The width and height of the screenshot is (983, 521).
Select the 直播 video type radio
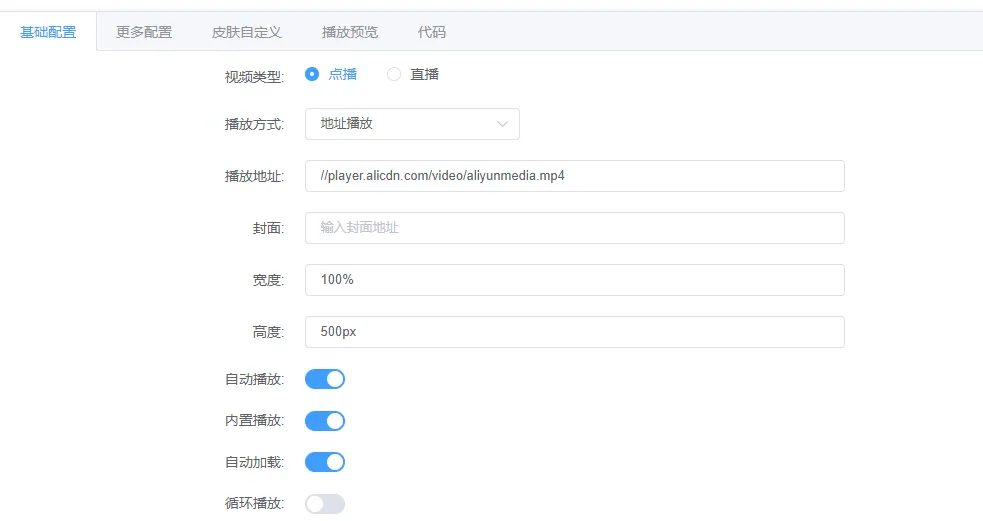click(394, 75)
